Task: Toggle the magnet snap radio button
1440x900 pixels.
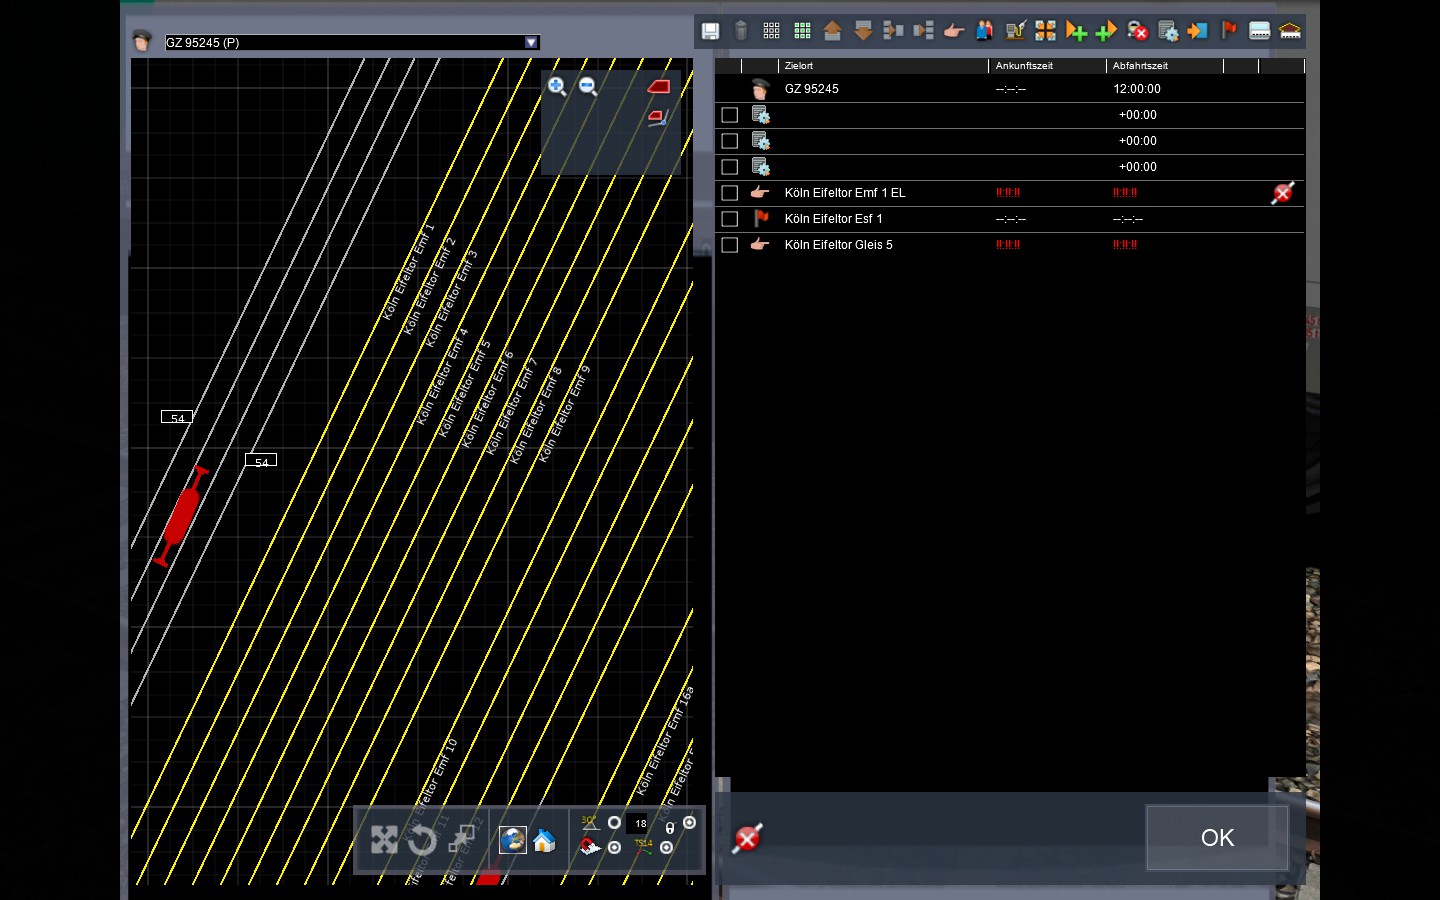Action: click(614, 847)
